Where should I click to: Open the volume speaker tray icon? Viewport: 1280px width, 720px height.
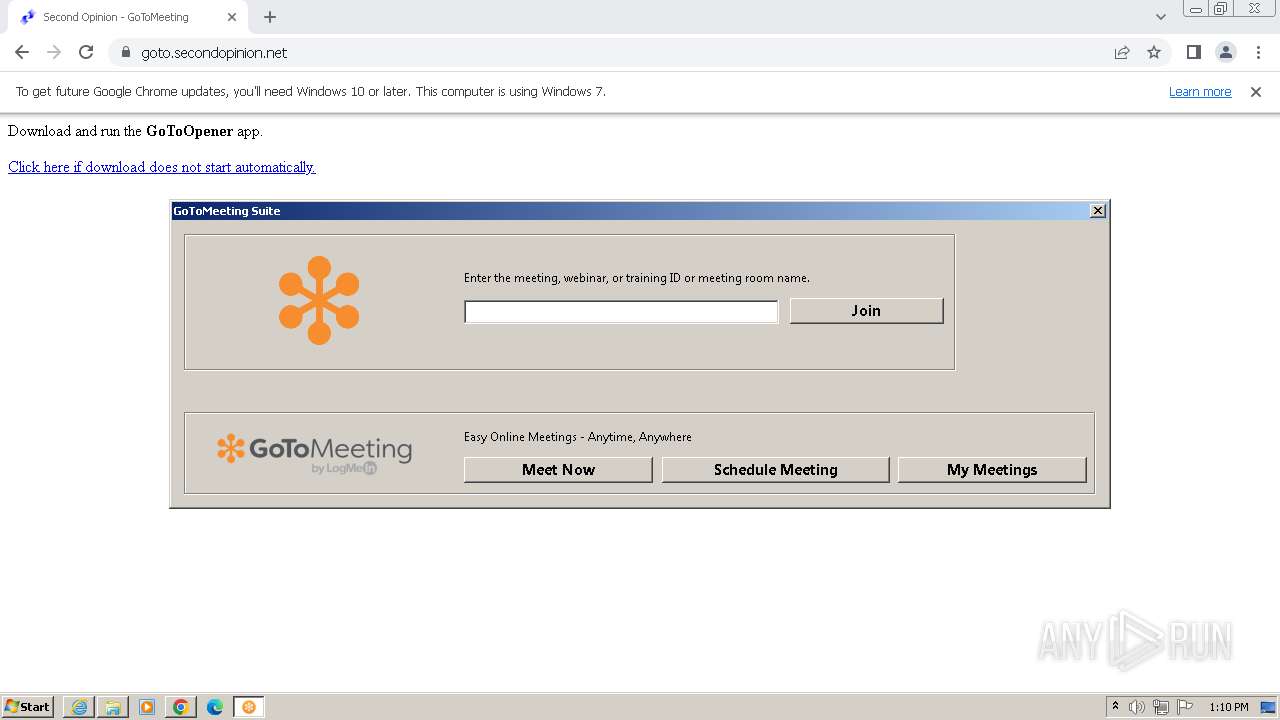click(1137, 707)
